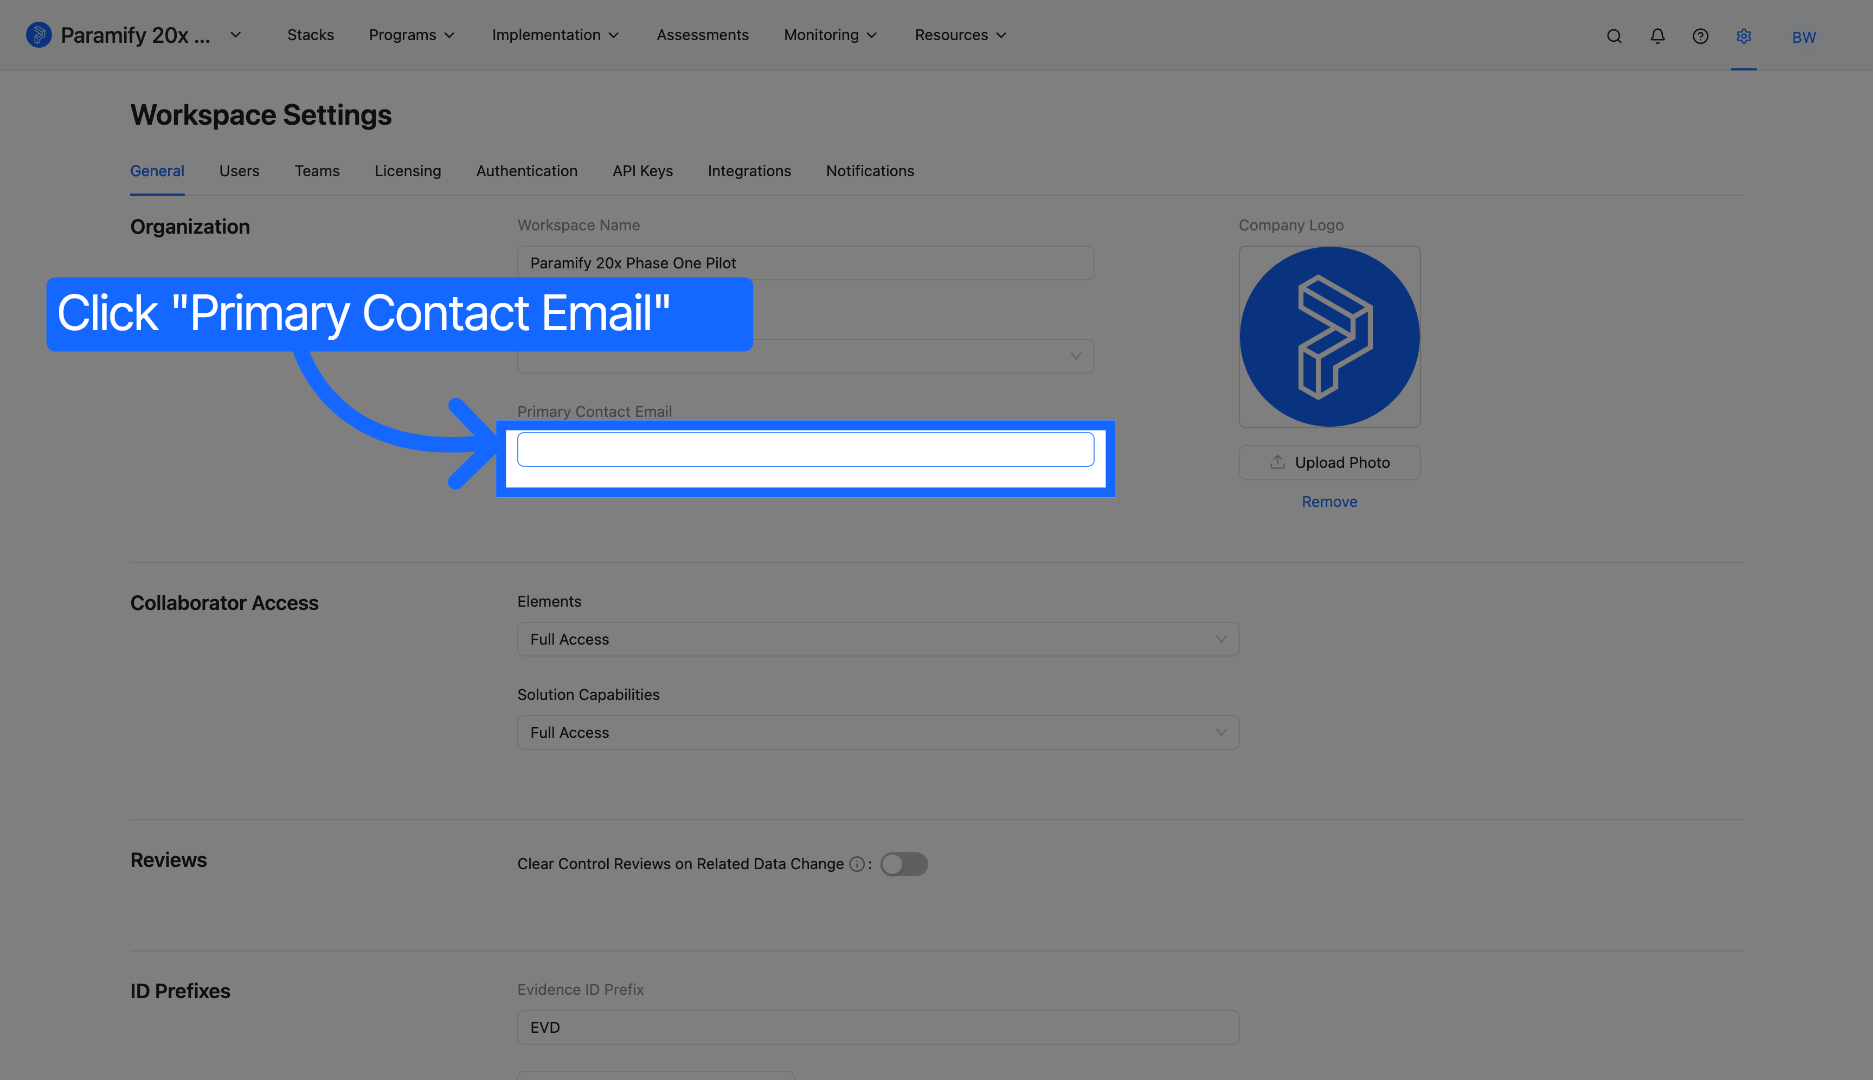Expand the workspace switcher chevron

[236, 35]
